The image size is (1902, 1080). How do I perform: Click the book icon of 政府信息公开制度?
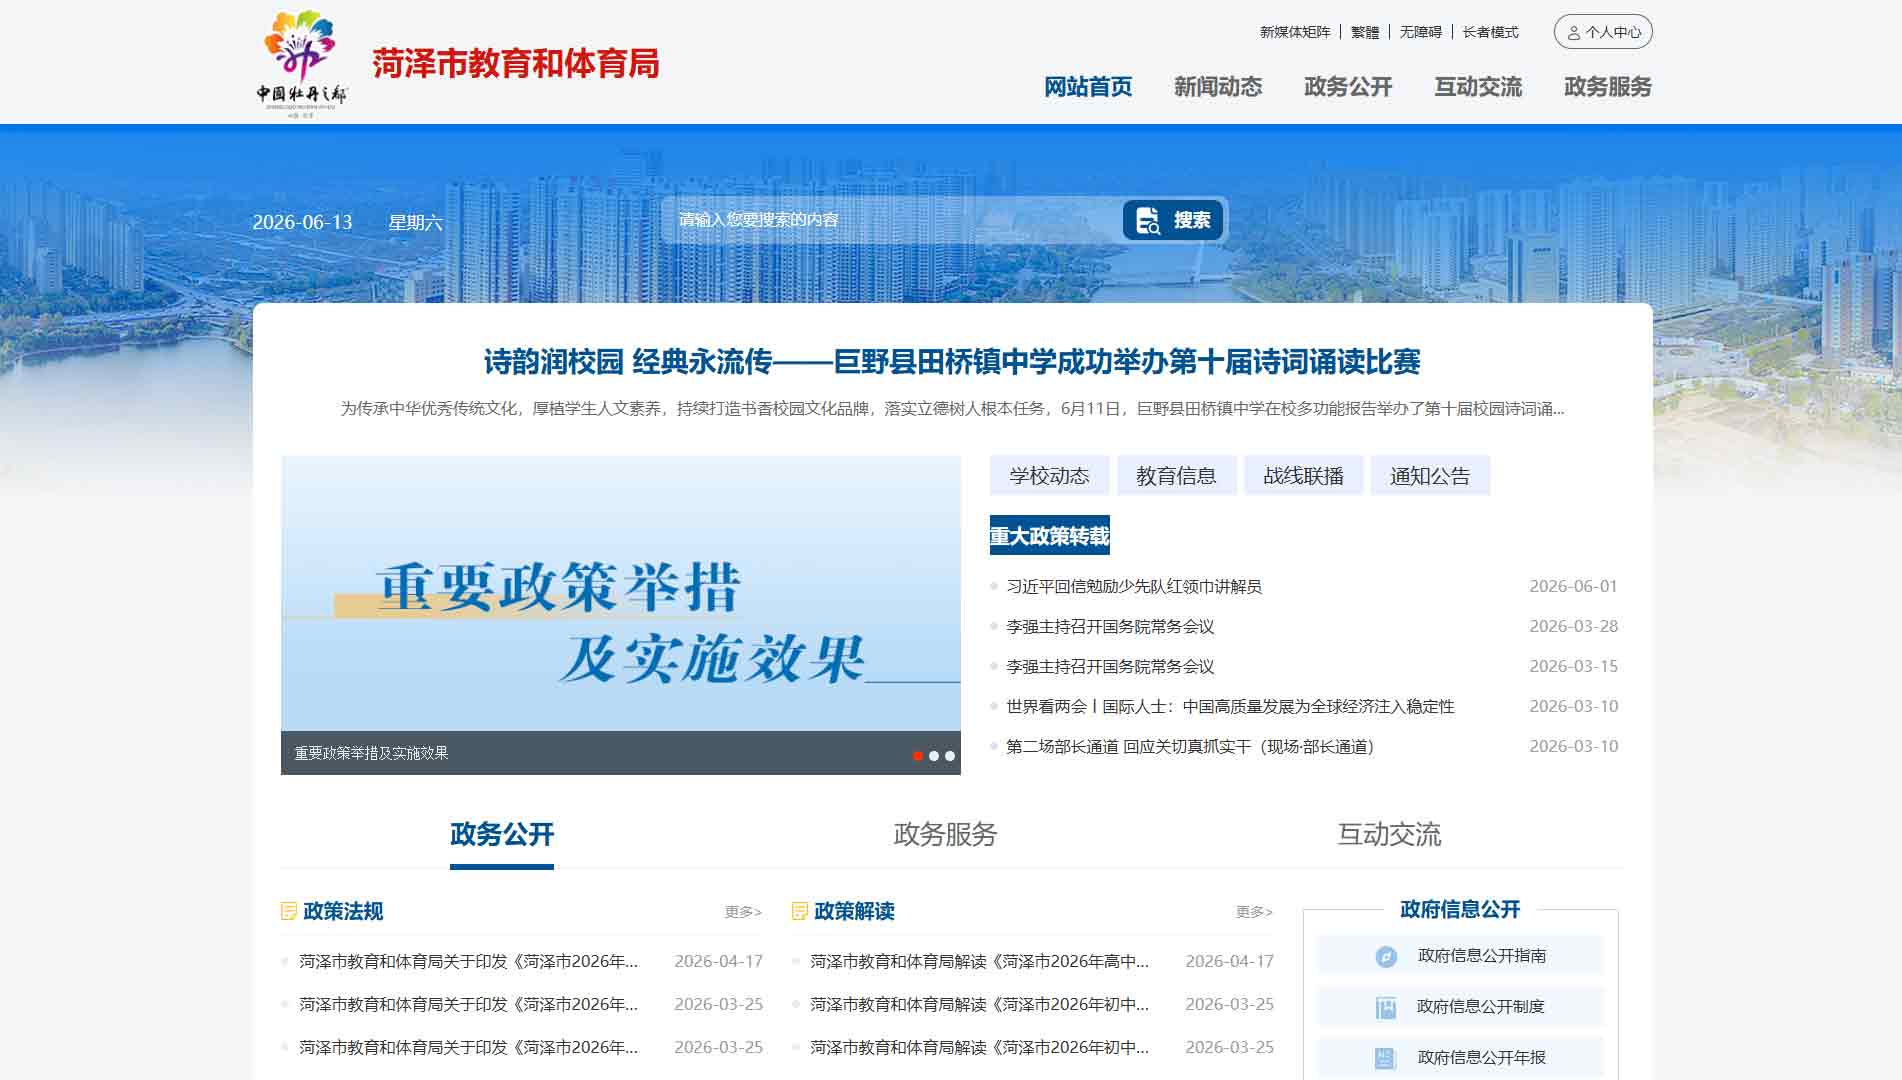click(1386, 1008)
